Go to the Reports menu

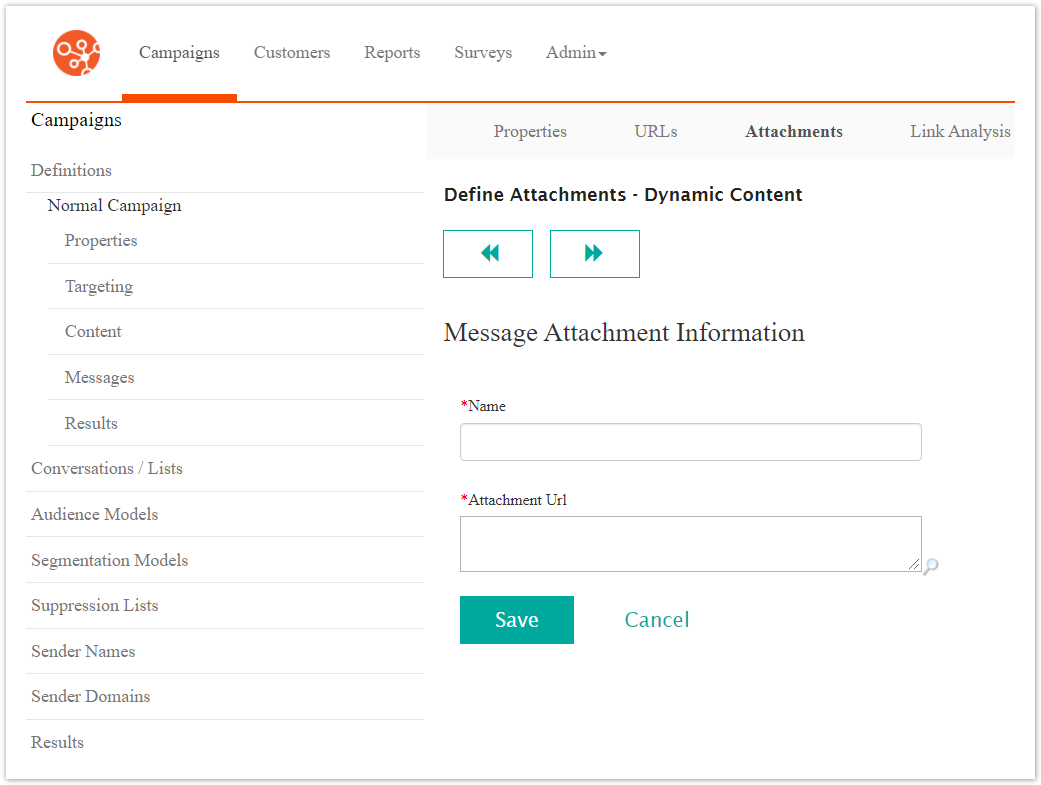(392, 53)
